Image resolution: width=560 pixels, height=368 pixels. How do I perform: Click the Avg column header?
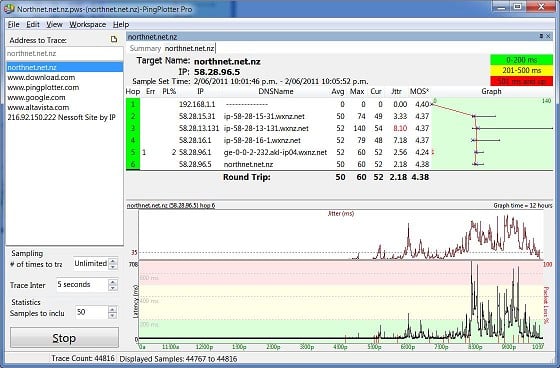click(338, 91)
